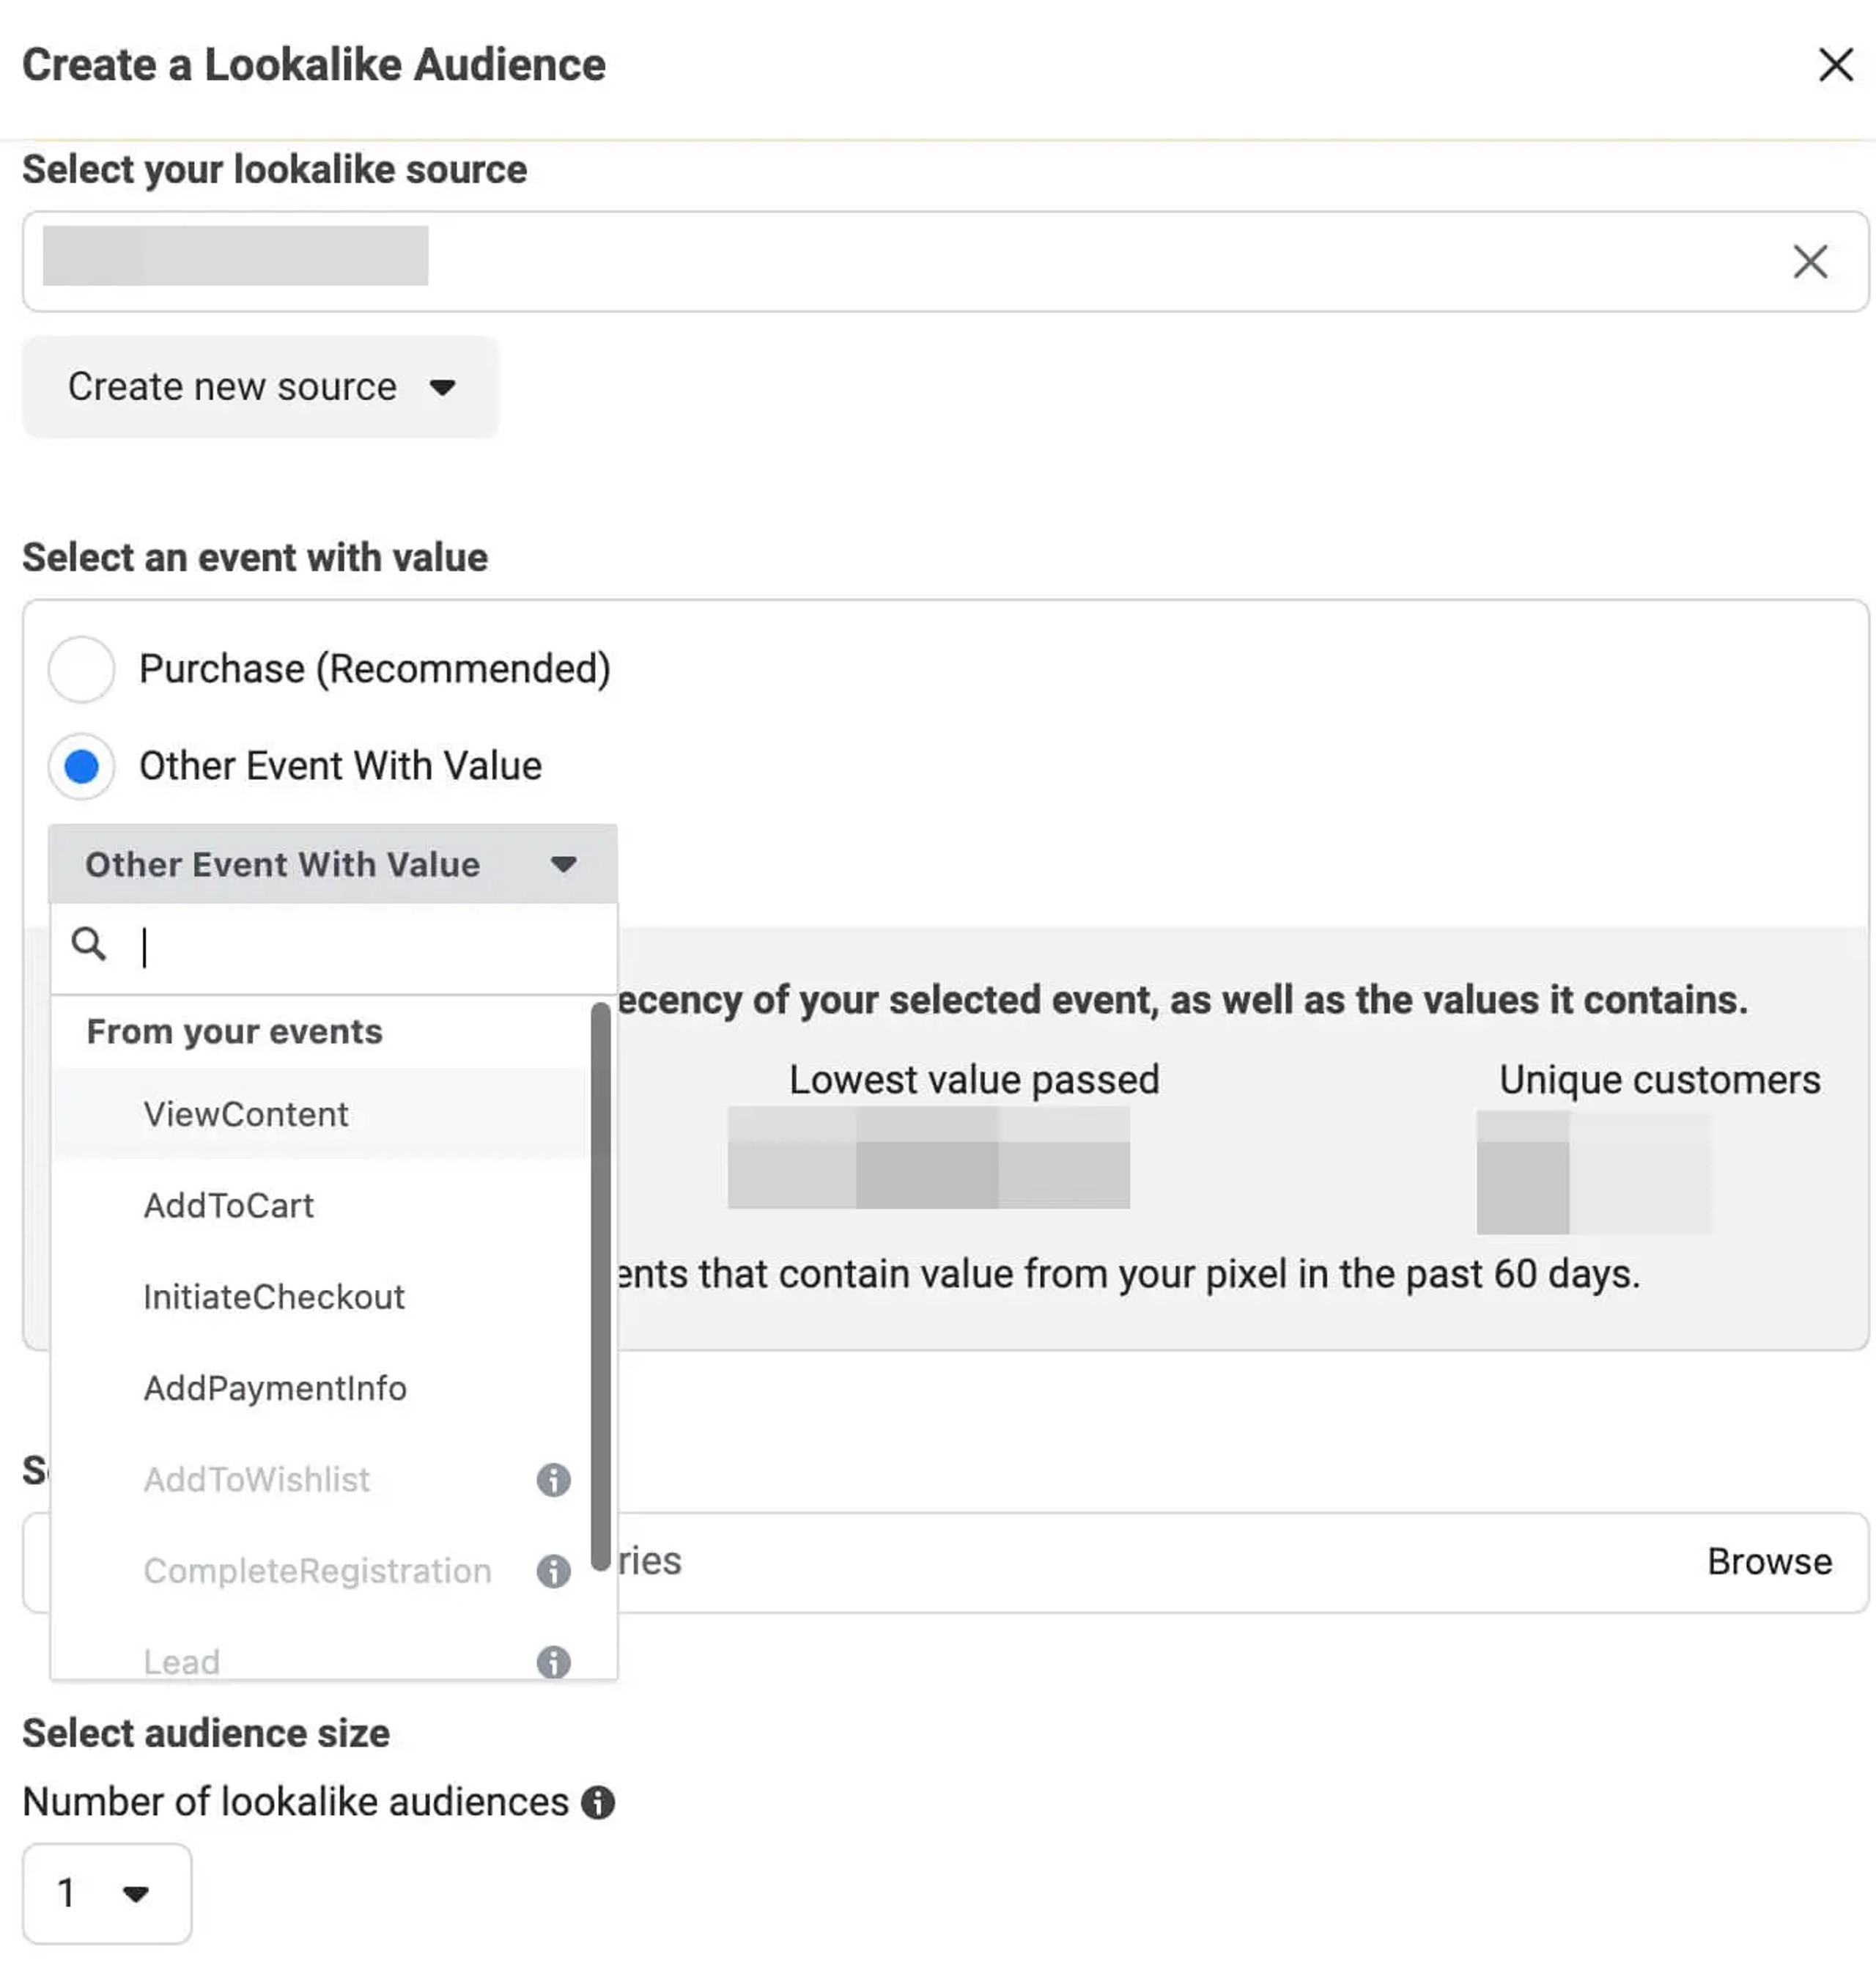Expand the Create new source dropdown
The height and width of the screenshot is (1982, 1876).
(x=260, y=386)
